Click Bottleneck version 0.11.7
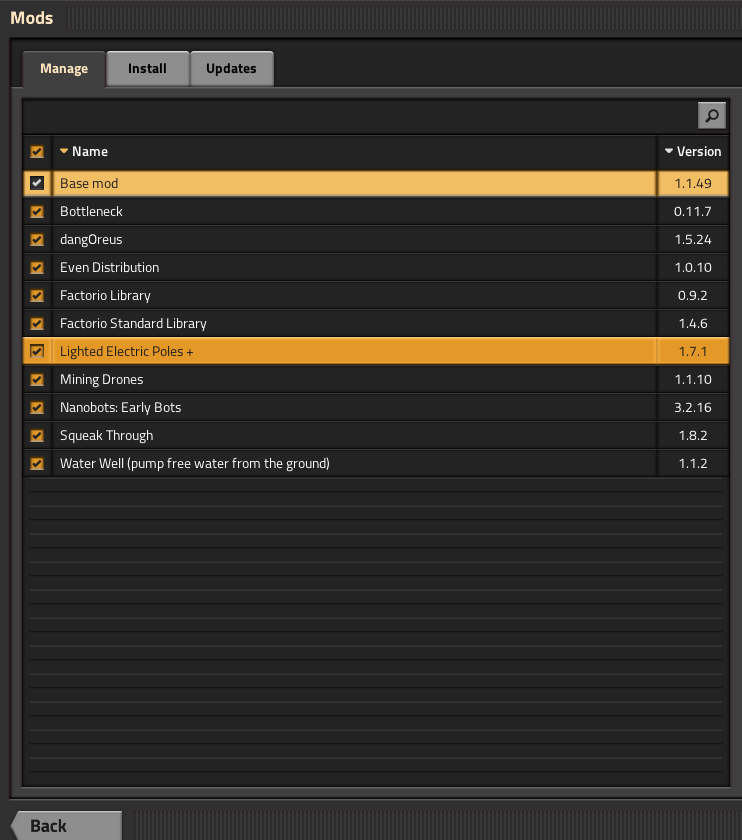 (693, 212)
